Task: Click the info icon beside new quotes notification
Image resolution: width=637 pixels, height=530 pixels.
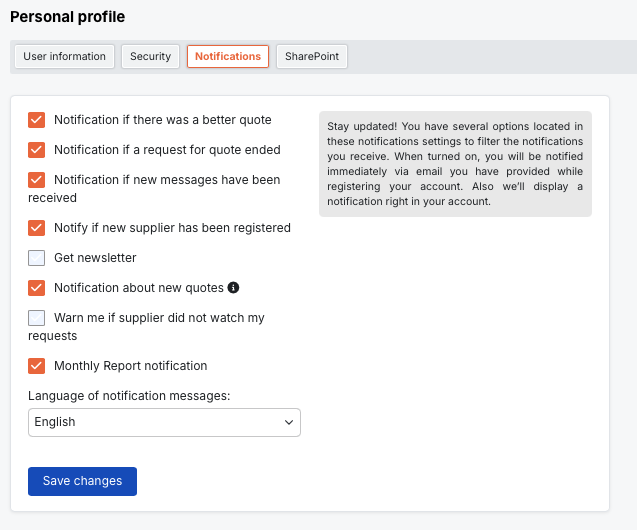Action: click(233, 288)
